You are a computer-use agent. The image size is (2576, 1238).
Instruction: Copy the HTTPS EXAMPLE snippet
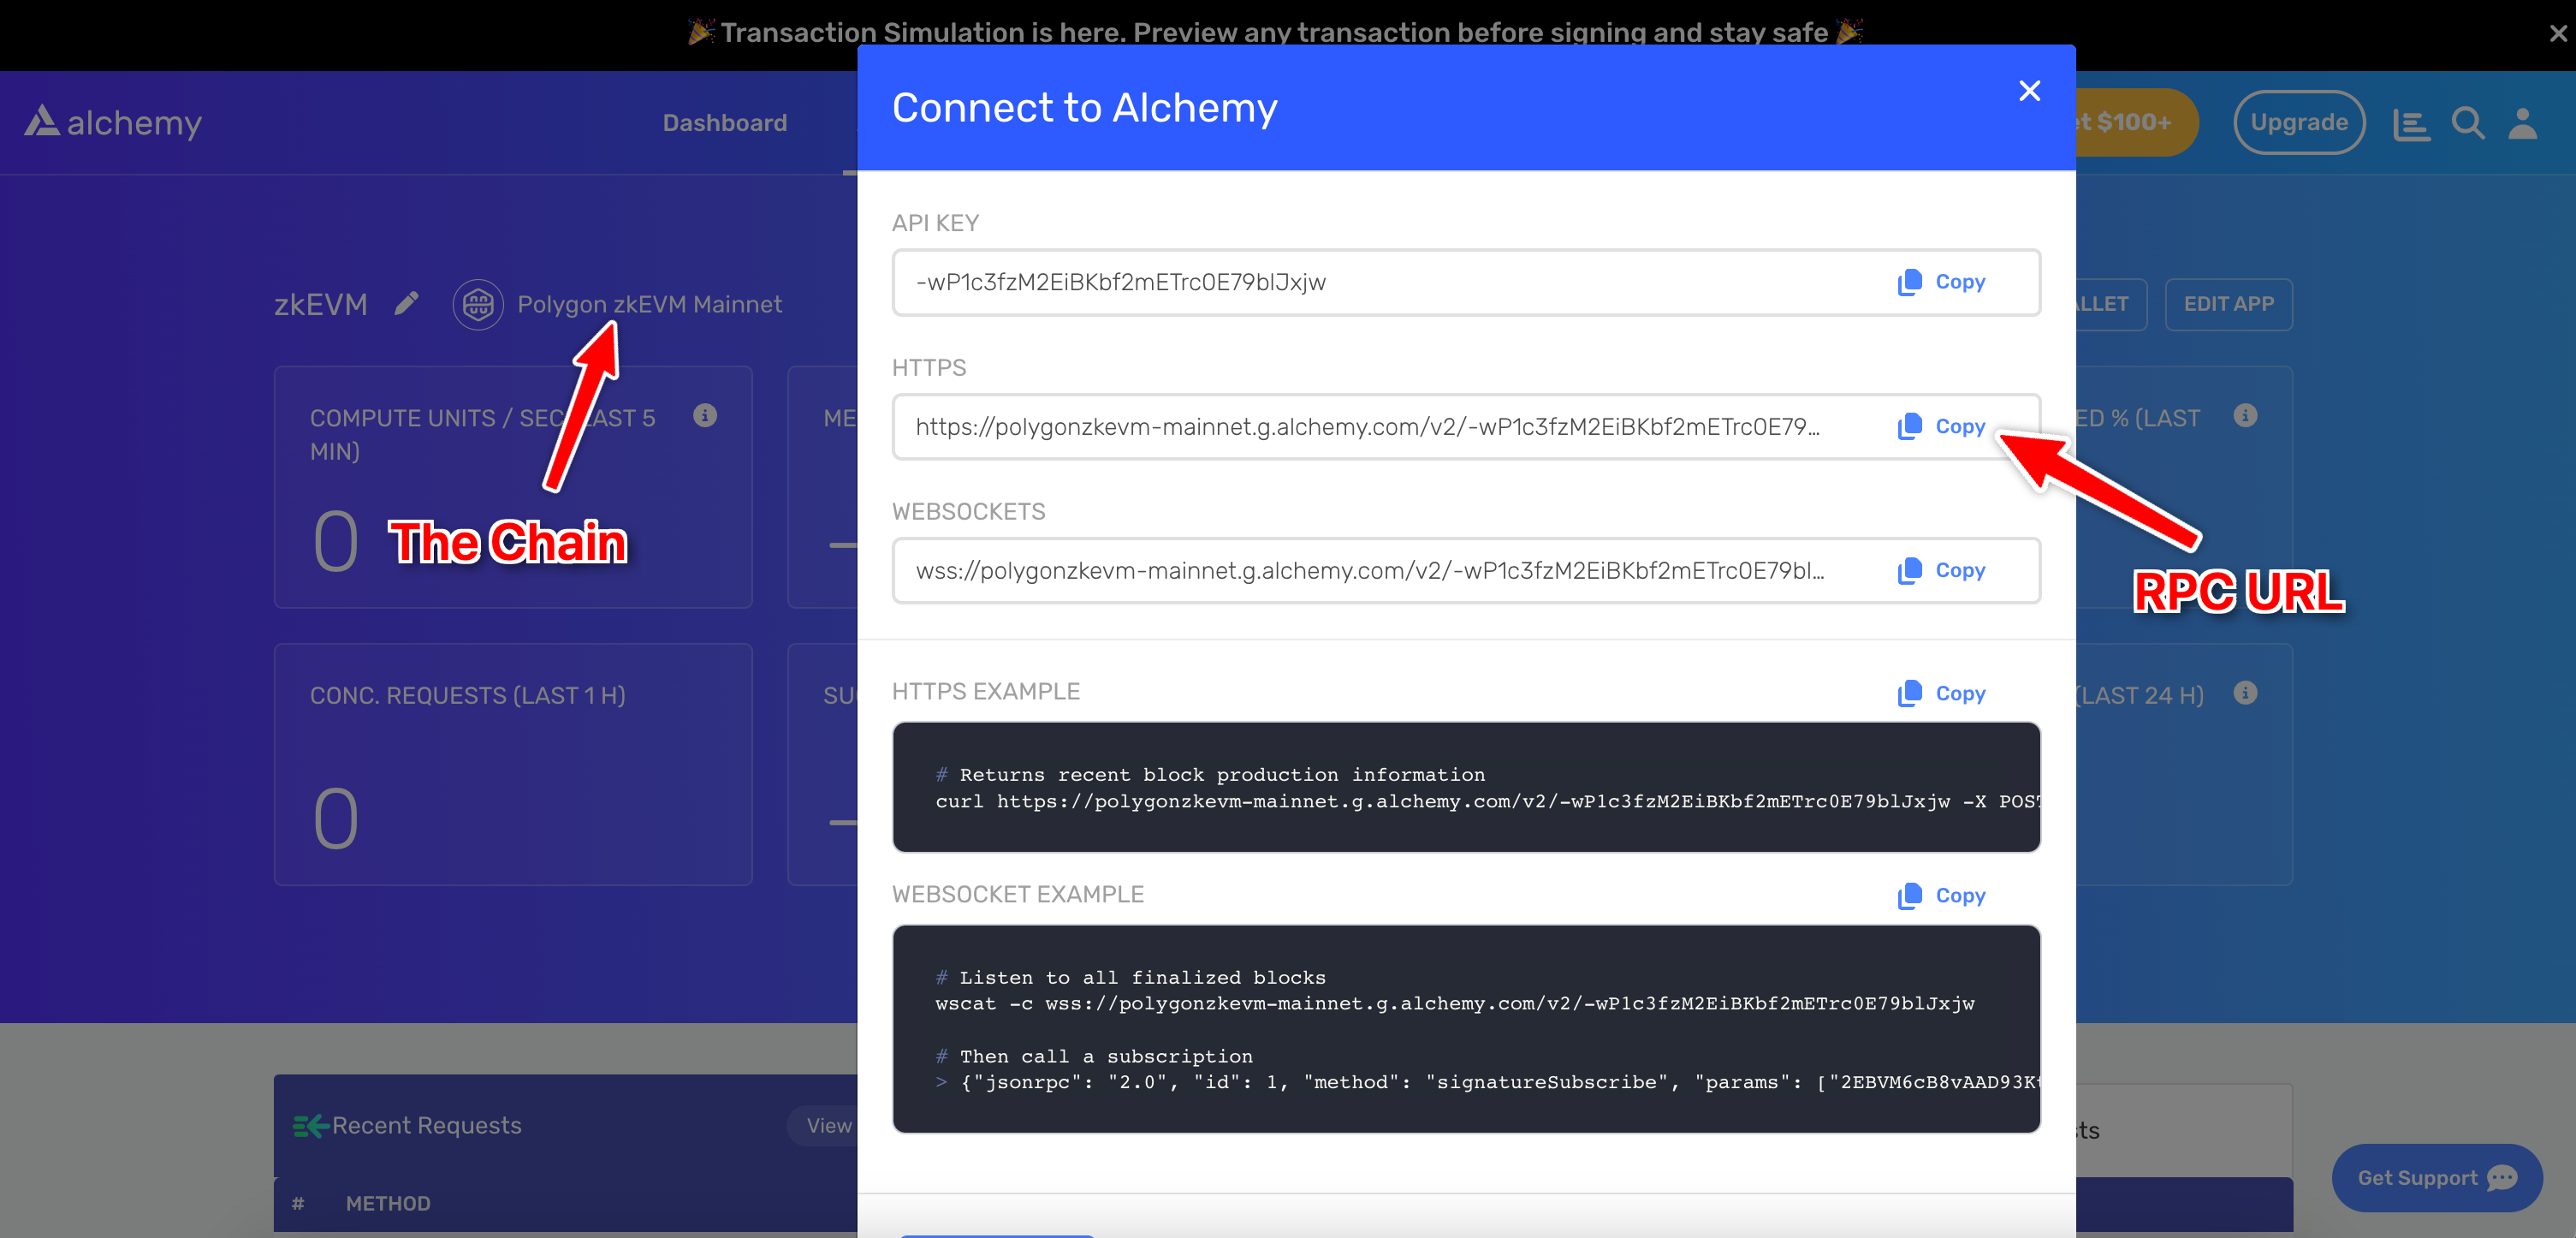1942,693
